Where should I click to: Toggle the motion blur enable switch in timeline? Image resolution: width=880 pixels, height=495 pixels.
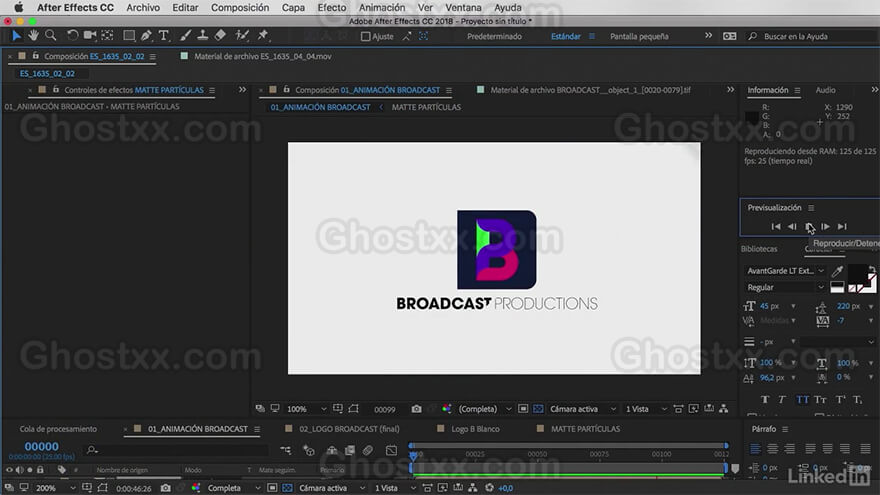pos(368,450)
